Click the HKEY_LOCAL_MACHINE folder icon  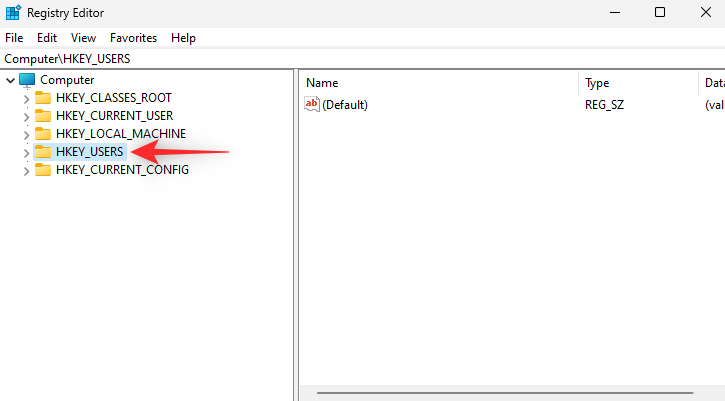[43, 134]
